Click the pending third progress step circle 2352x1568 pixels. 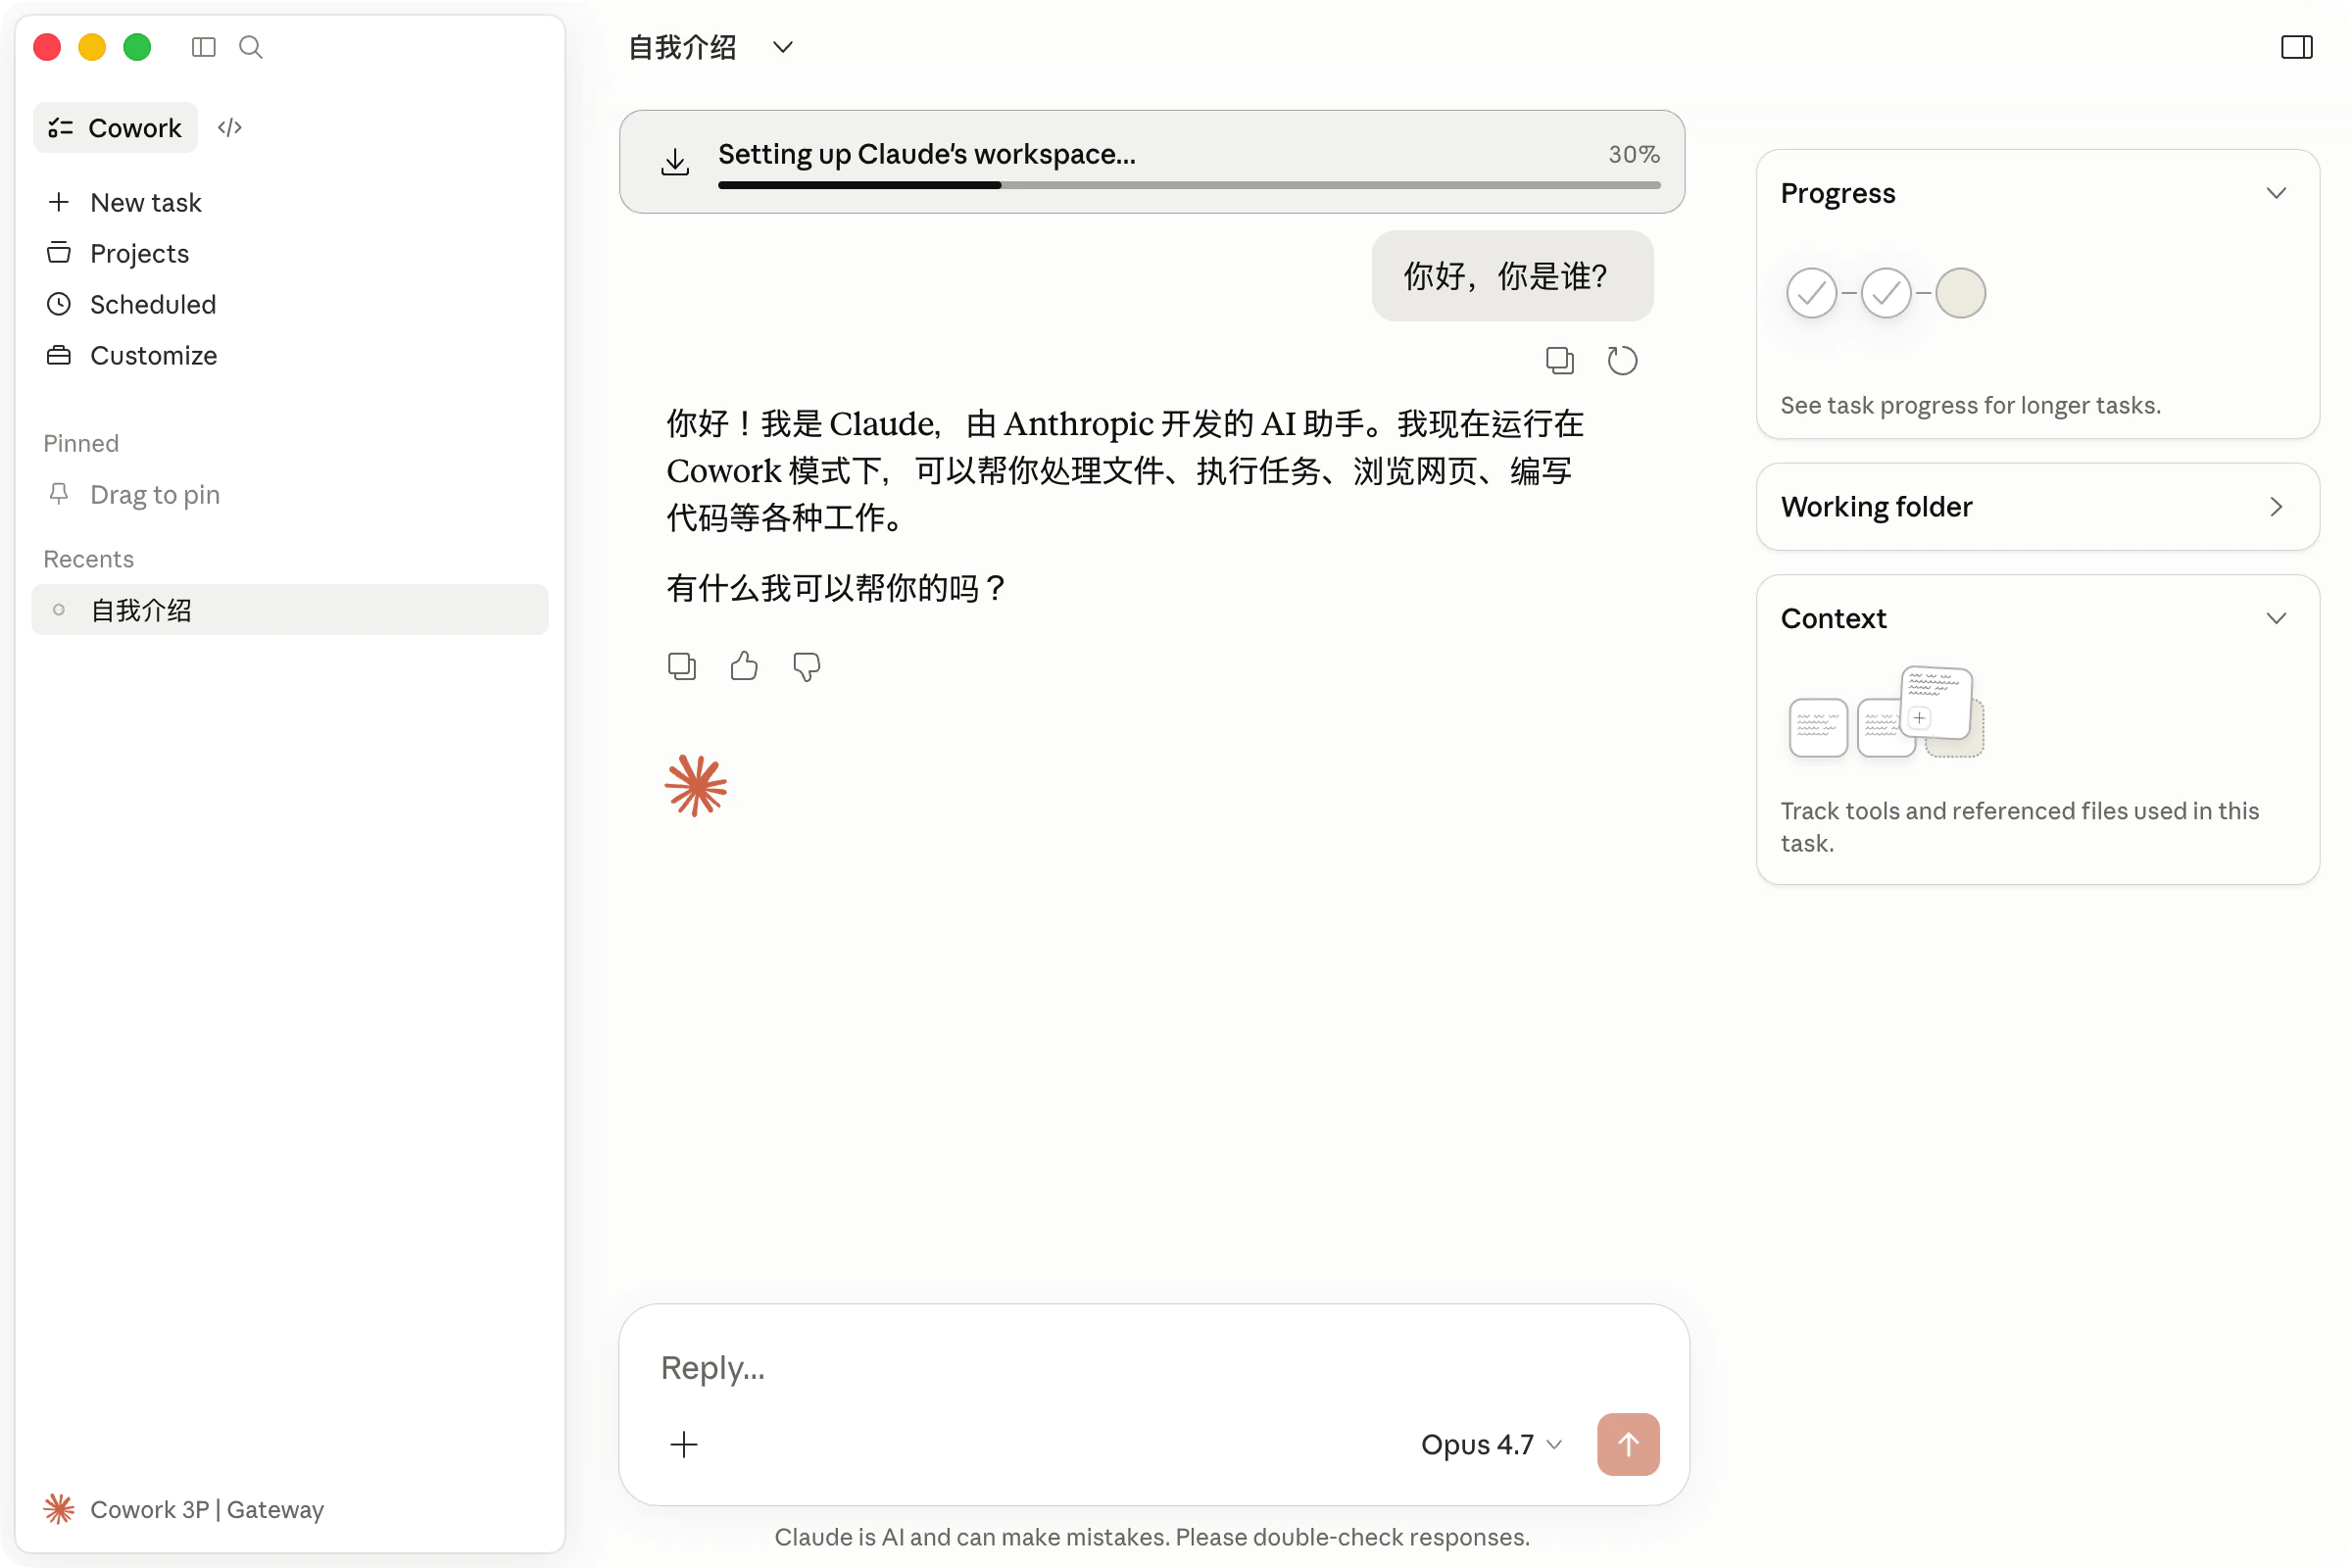[x=1960, y=293]
